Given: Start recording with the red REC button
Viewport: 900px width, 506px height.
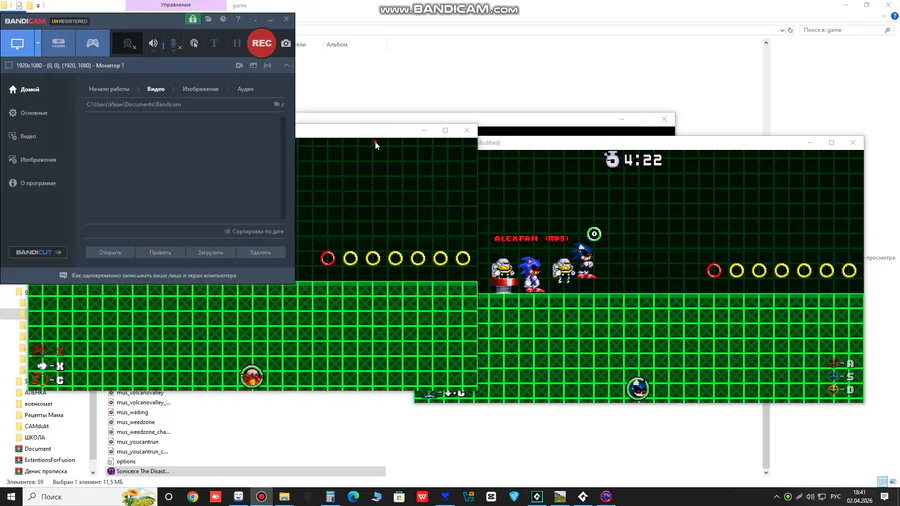Looking at the screenshot, I should coord(262,44).
